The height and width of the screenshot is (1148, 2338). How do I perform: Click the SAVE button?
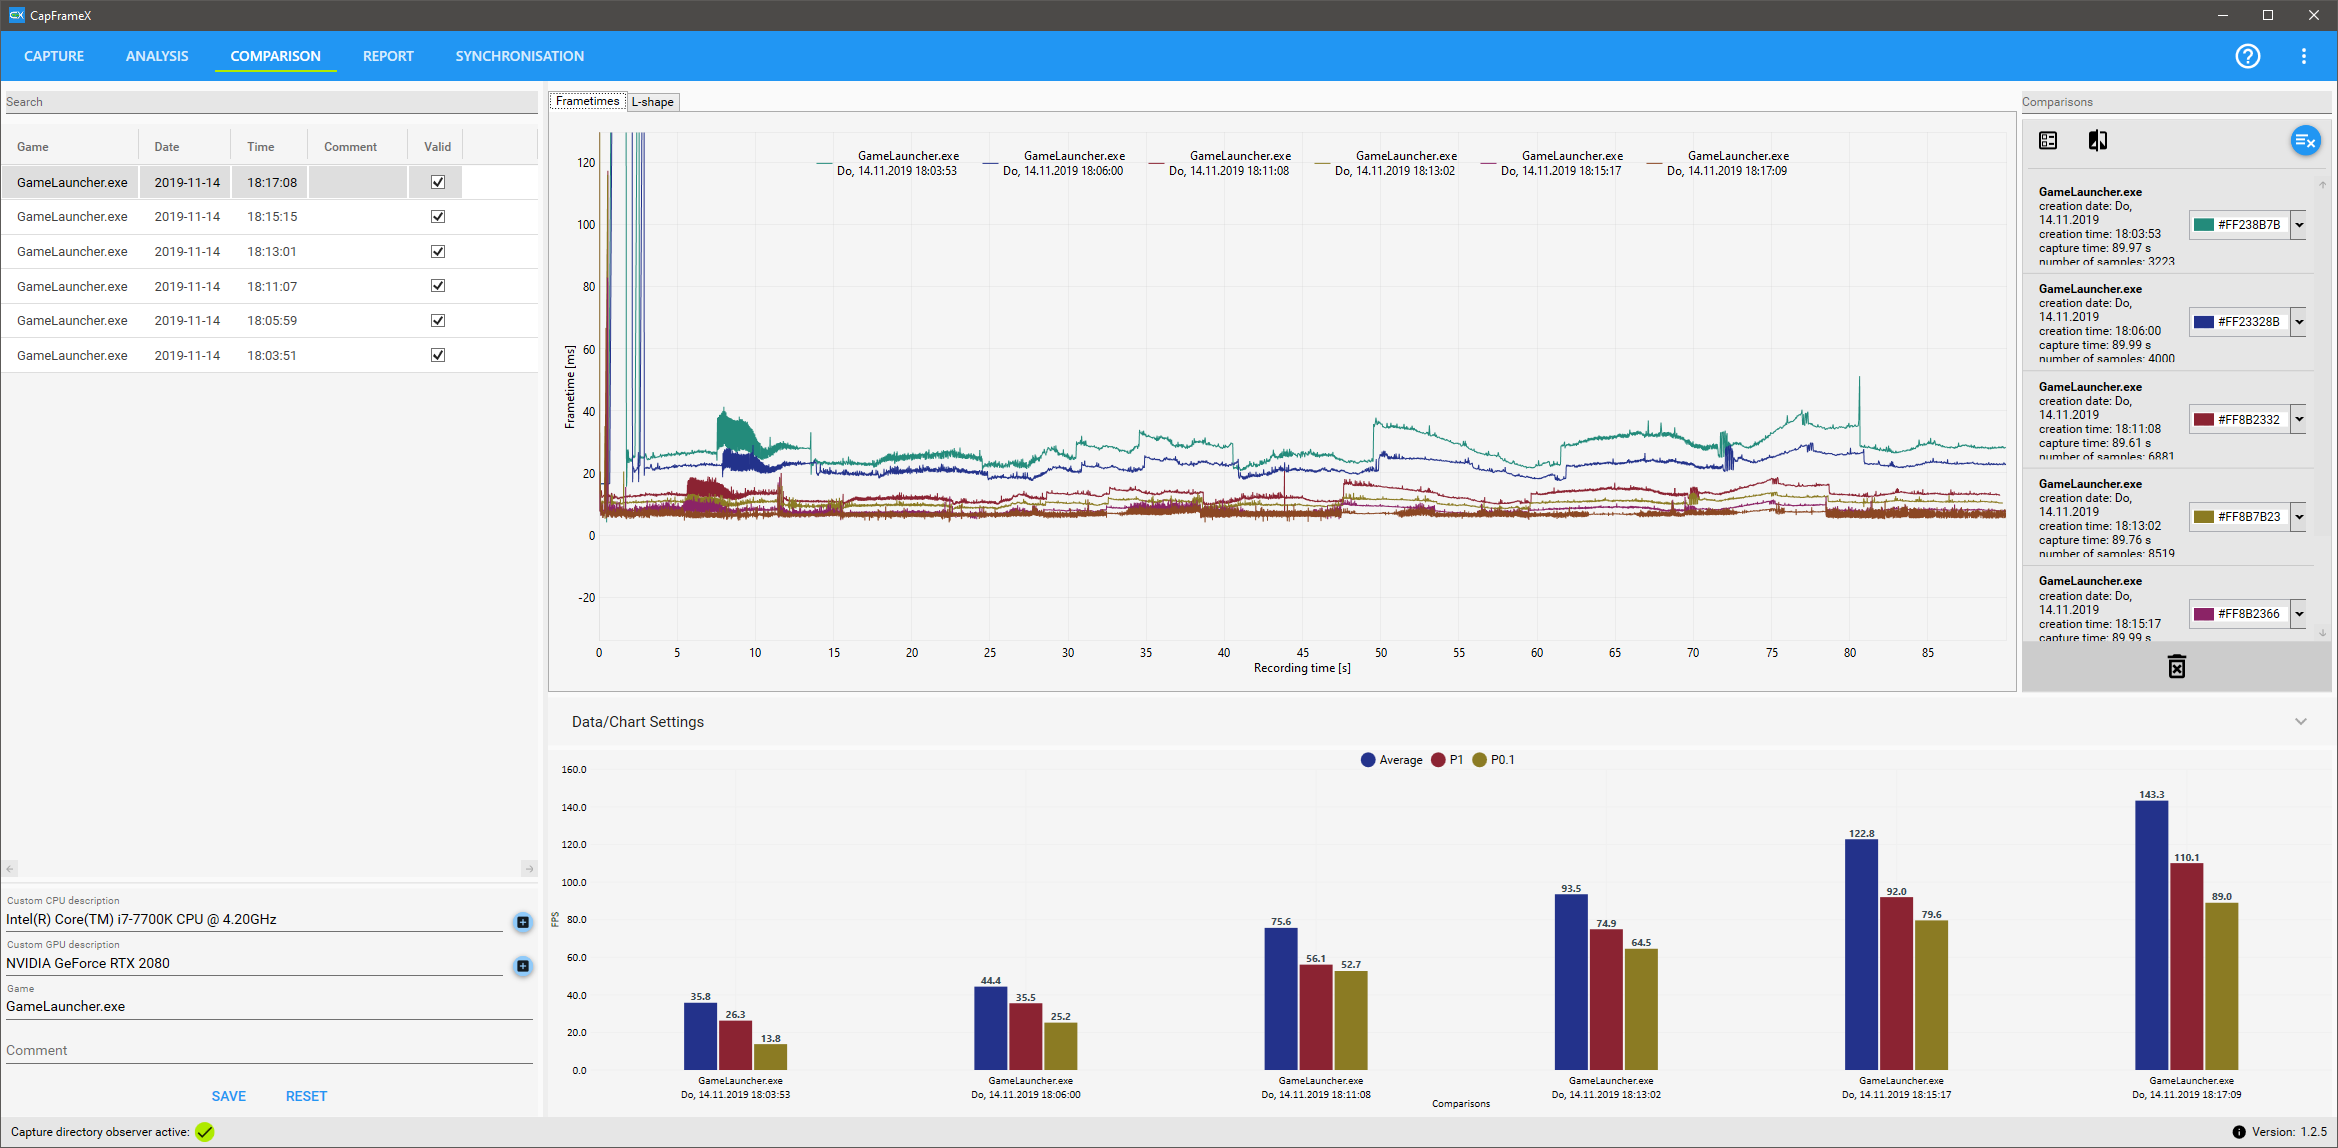pos(228,1096)
